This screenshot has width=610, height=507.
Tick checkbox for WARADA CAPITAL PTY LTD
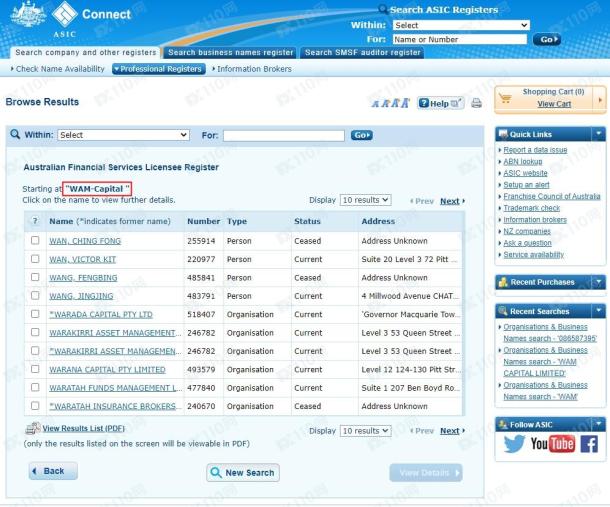point(35,314)
